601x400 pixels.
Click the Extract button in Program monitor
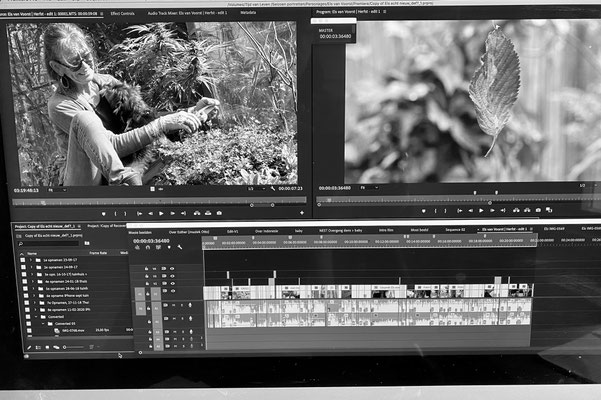pyautogui.click(x=527, y=210)
